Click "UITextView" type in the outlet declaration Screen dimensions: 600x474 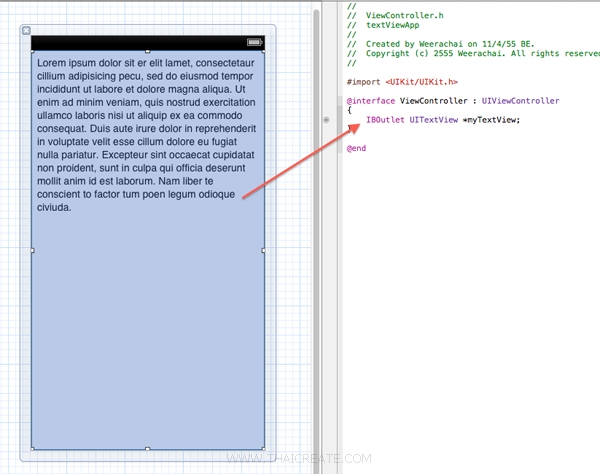434,120
